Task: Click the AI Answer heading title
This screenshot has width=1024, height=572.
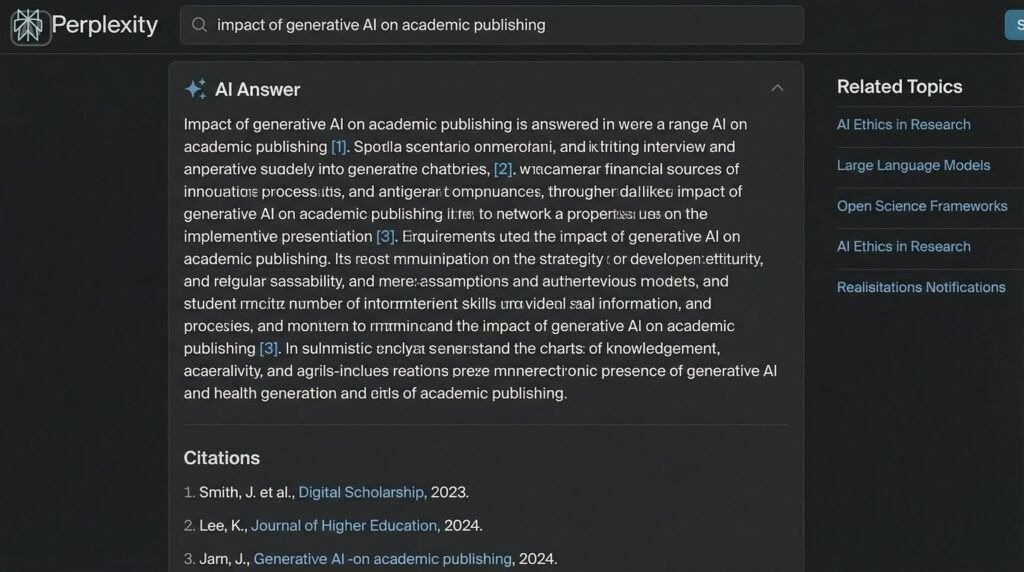Action: (257, 89)
